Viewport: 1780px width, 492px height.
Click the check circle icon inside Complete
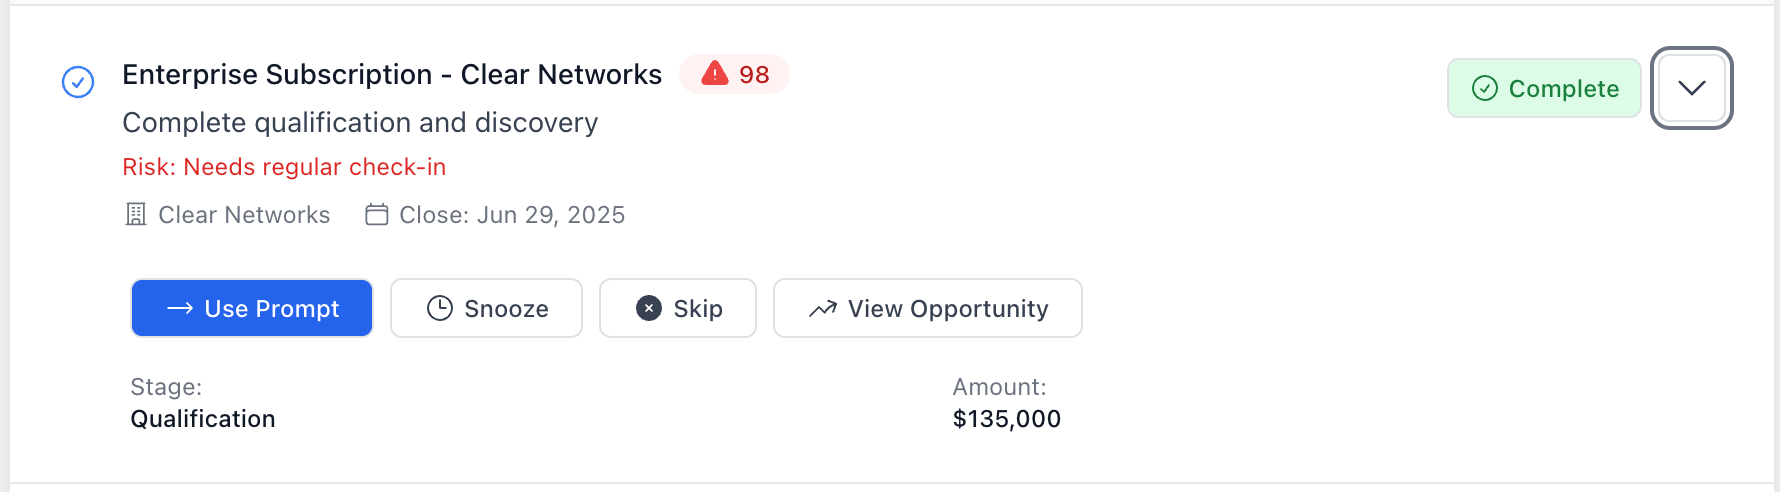[x=1485, y=89]
